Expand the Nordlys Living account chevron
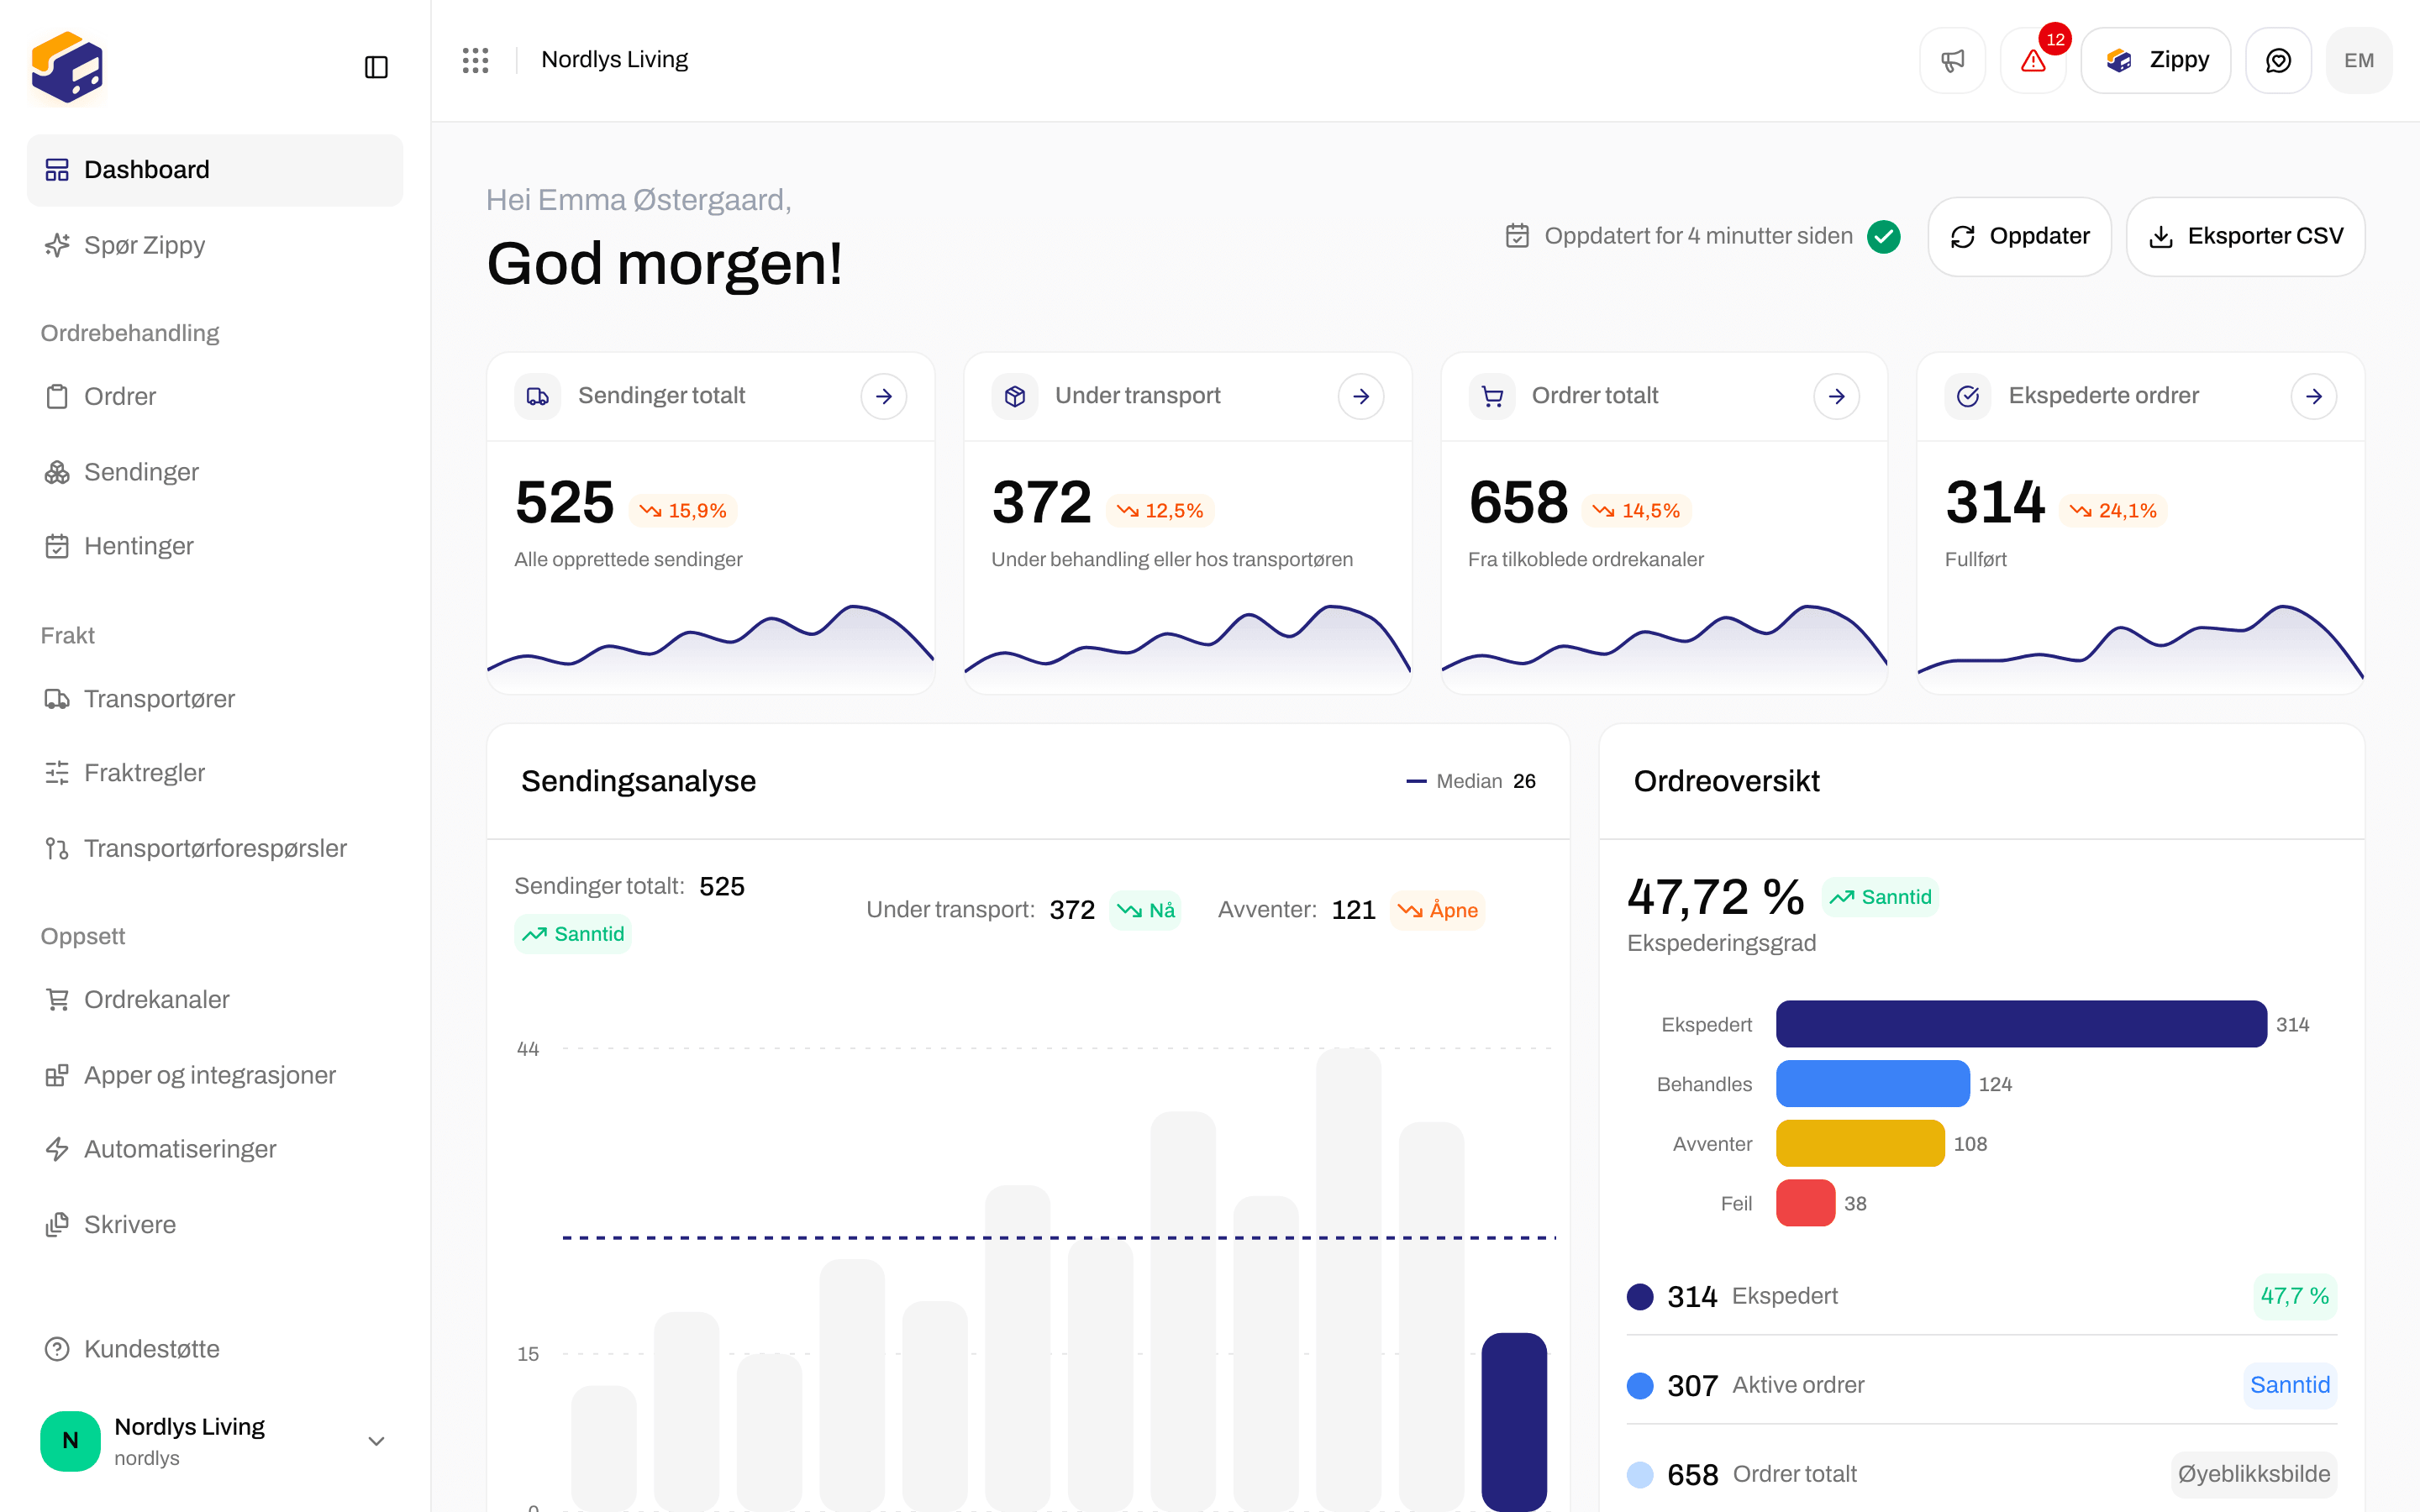Viewport: 2420px width, 1512px height. point(376,1441)
